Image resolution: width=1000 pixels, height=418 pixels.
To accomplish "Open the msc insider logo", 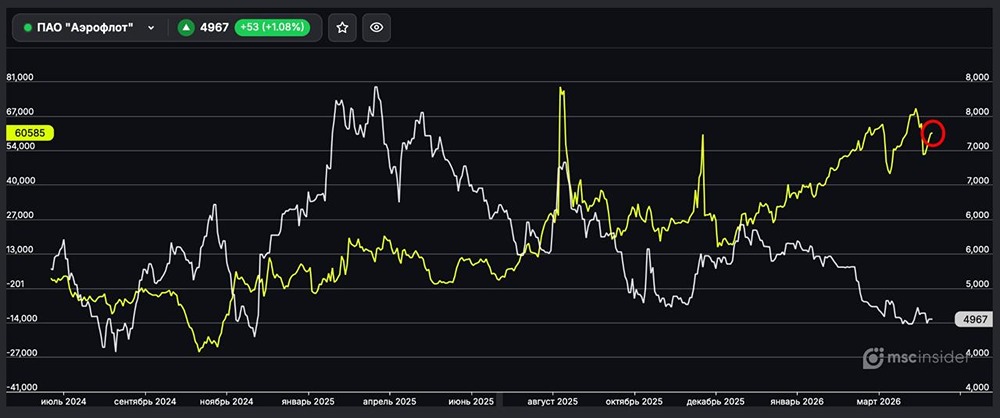I will click(913, 357).
